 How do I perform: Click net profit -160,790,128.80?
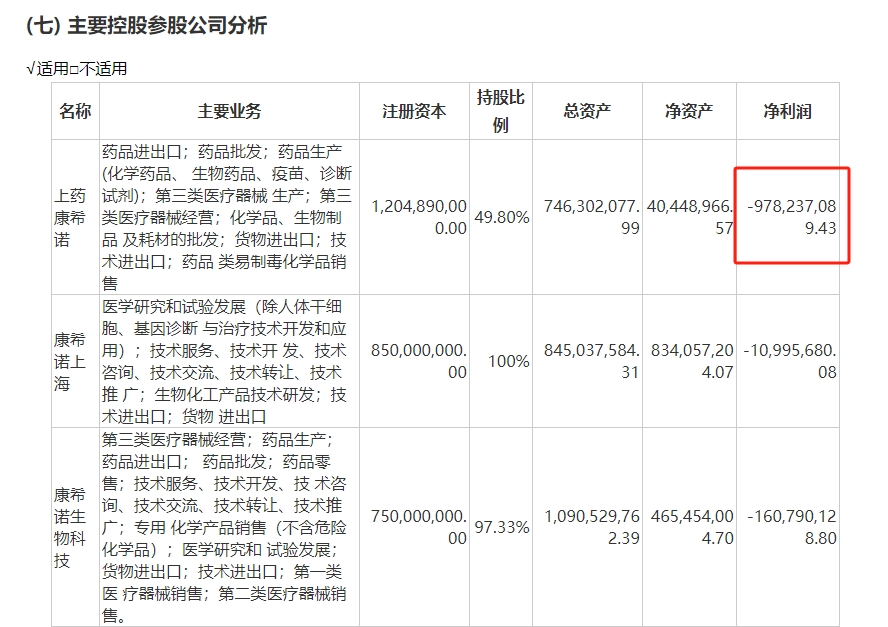pyautogui.click(x=792, y=527)
